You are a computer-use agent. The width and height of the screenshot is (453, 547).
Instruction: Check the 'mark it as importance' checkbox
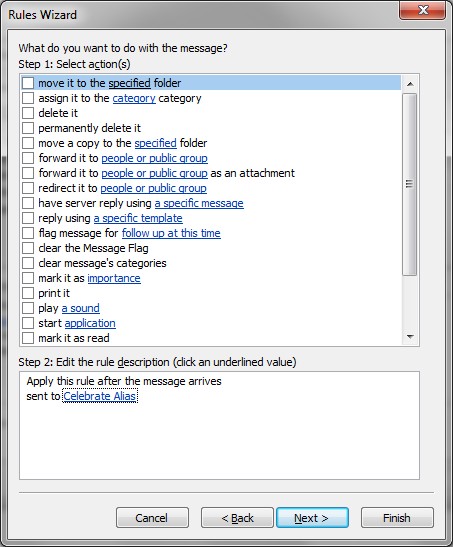[x=28, y=278]
